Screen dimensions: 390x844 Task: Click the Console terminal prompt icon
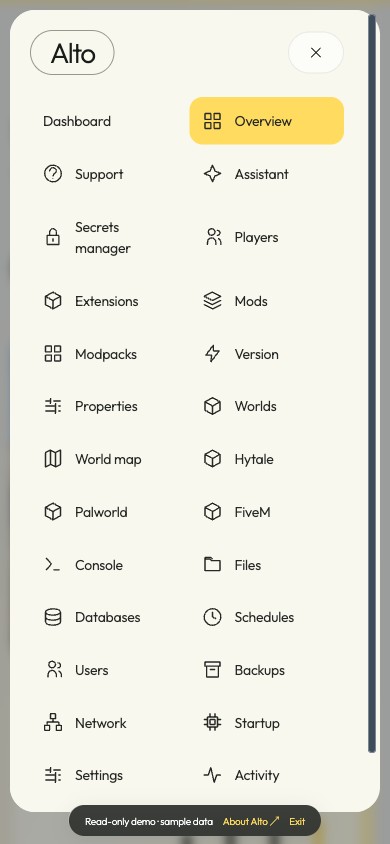click(x=53, y=565)
